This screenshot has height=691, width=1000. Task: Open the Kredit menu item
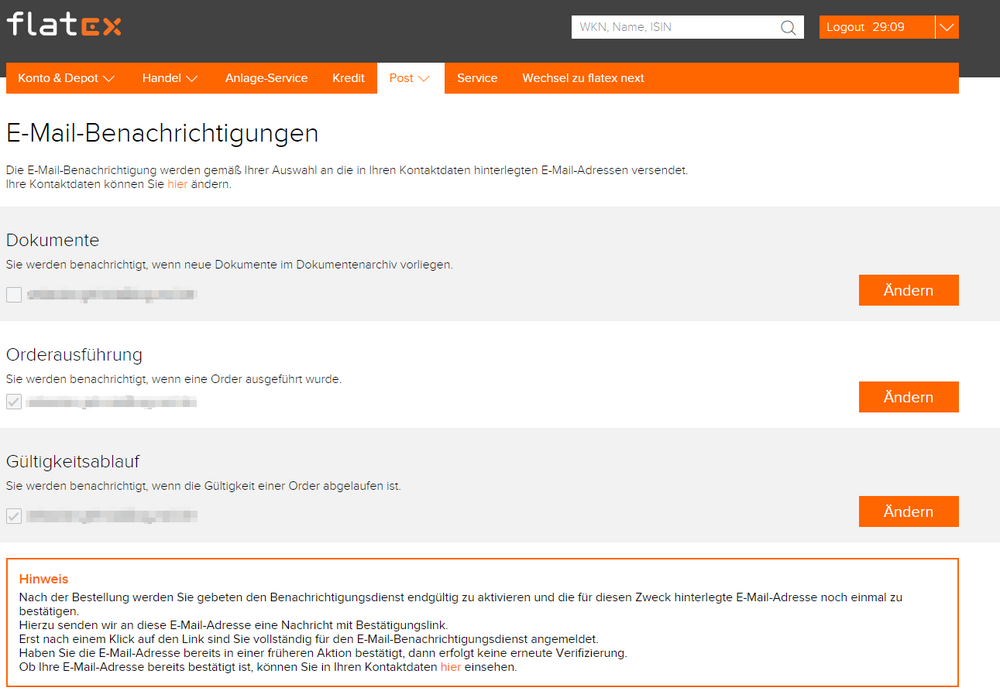tap(348, 78)
